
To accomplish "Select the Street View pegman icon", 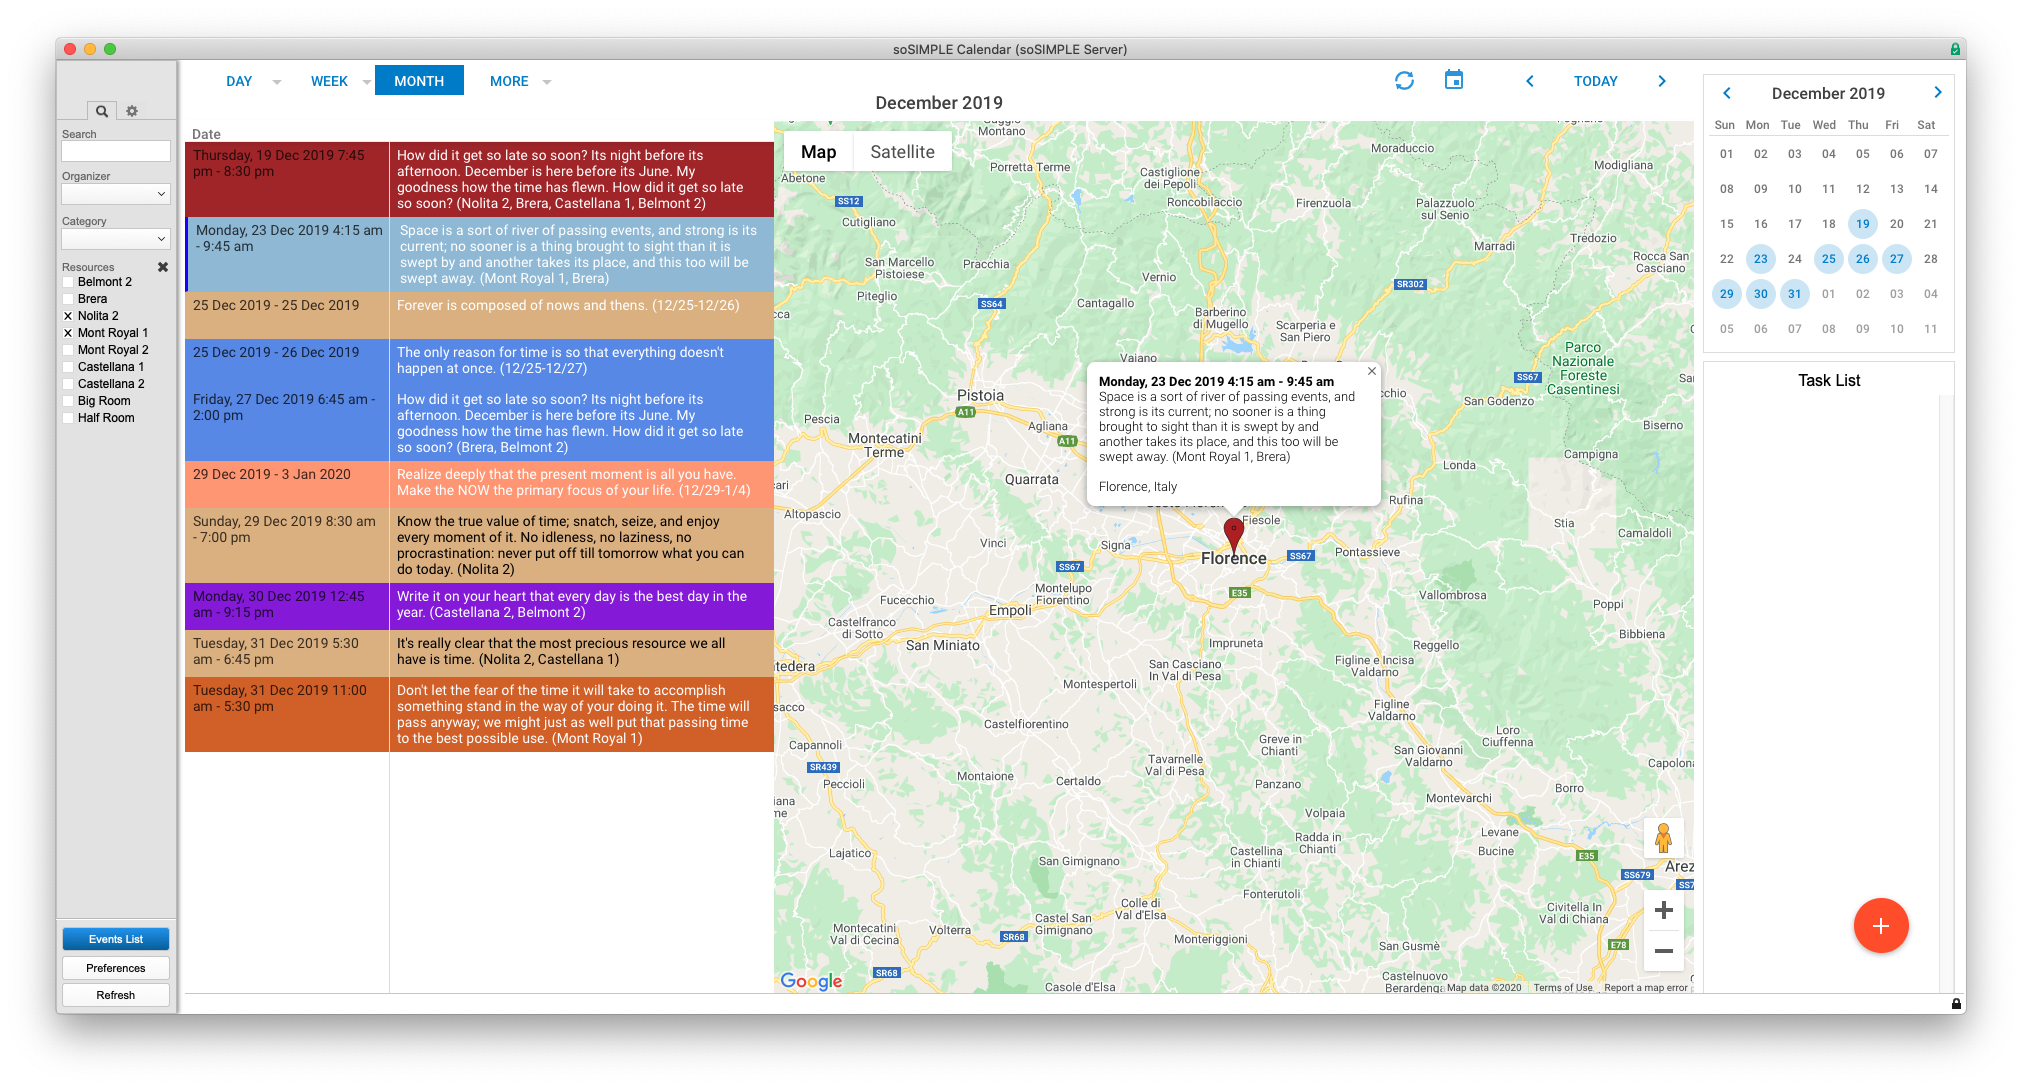I will click(1664, 838).
